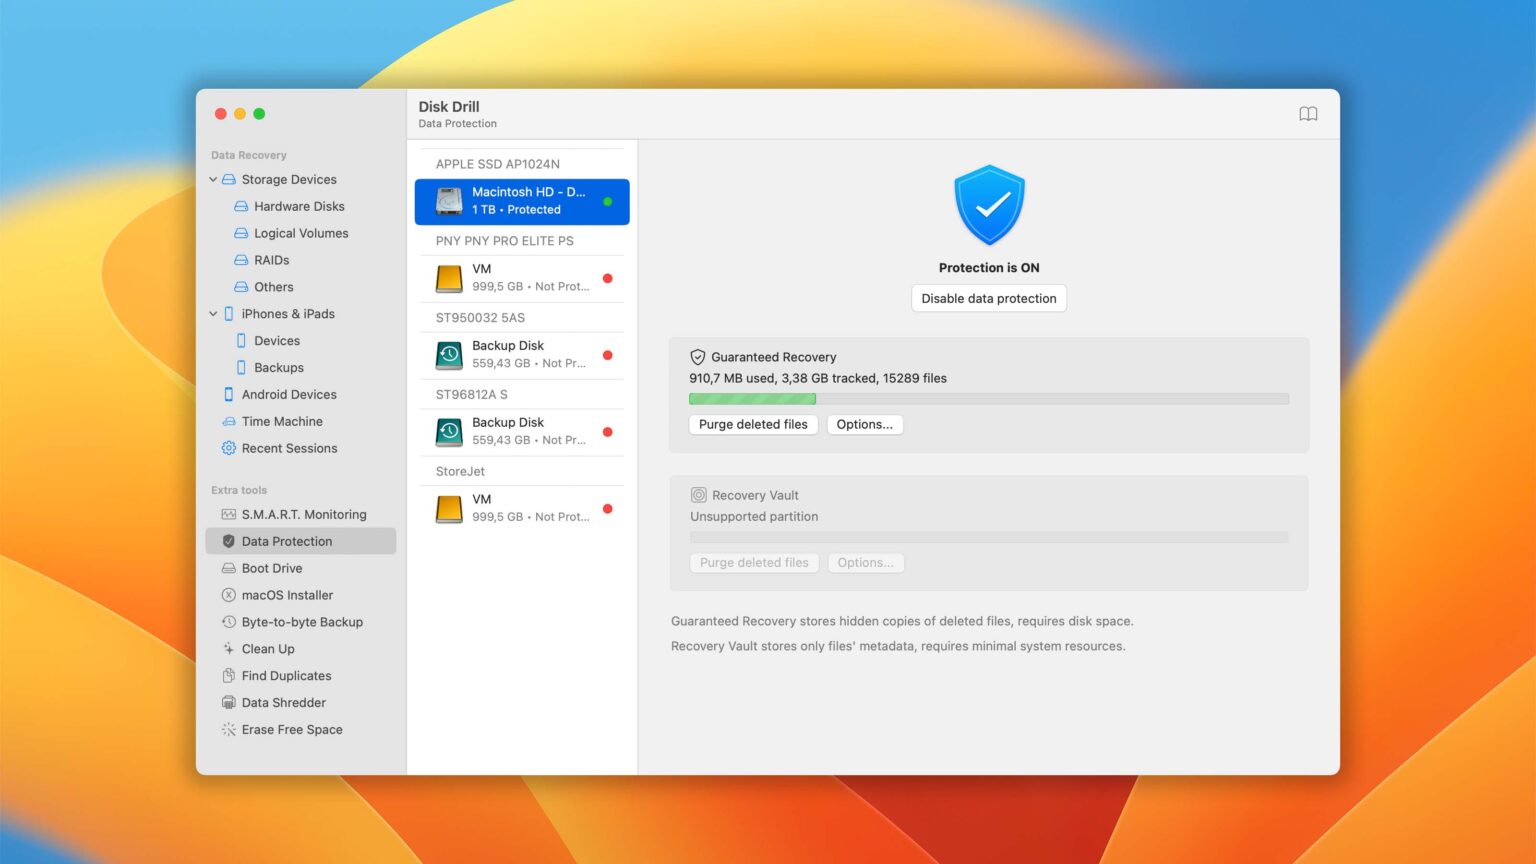Open the S.M.A.R.T. Monitoring tool
The image size is (1536, 864).
304,514
